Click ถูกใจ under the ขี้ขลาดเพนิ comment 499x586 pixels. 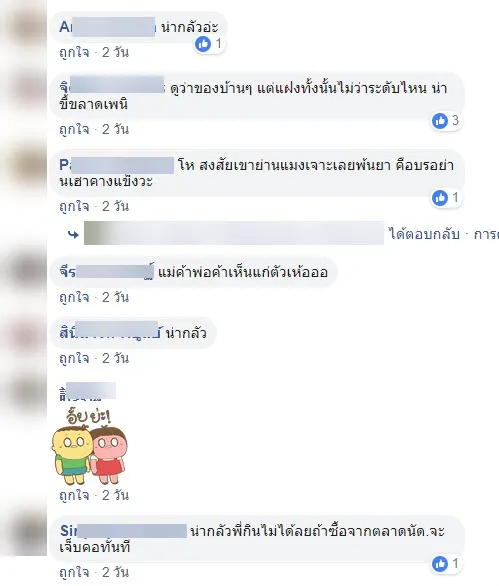click(x=74, y=129)
